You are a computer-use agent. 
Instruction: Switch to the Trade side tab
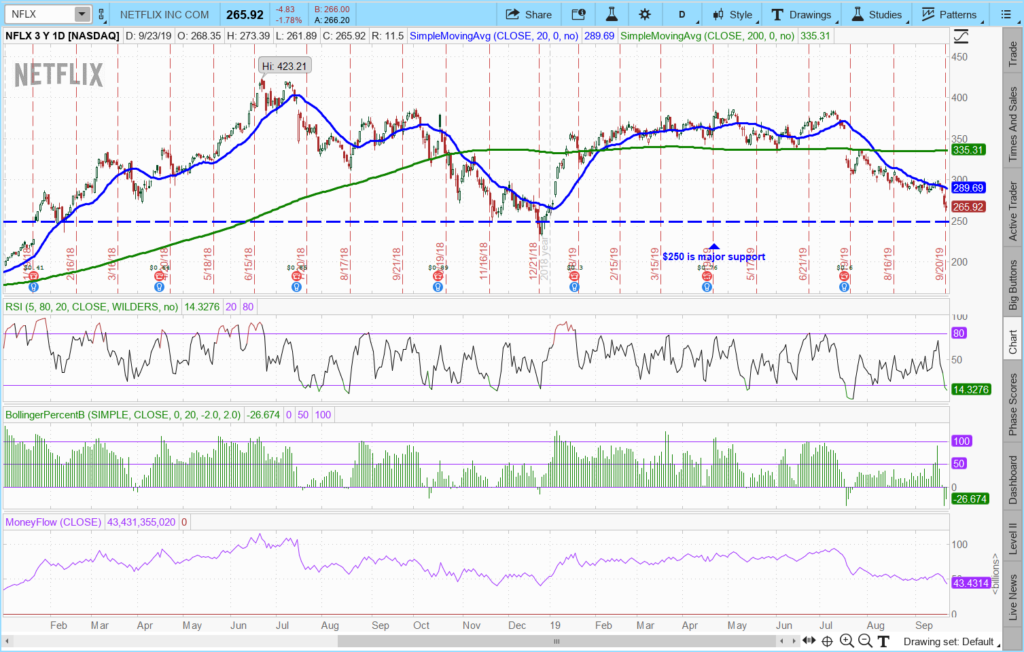point(1013,51)
